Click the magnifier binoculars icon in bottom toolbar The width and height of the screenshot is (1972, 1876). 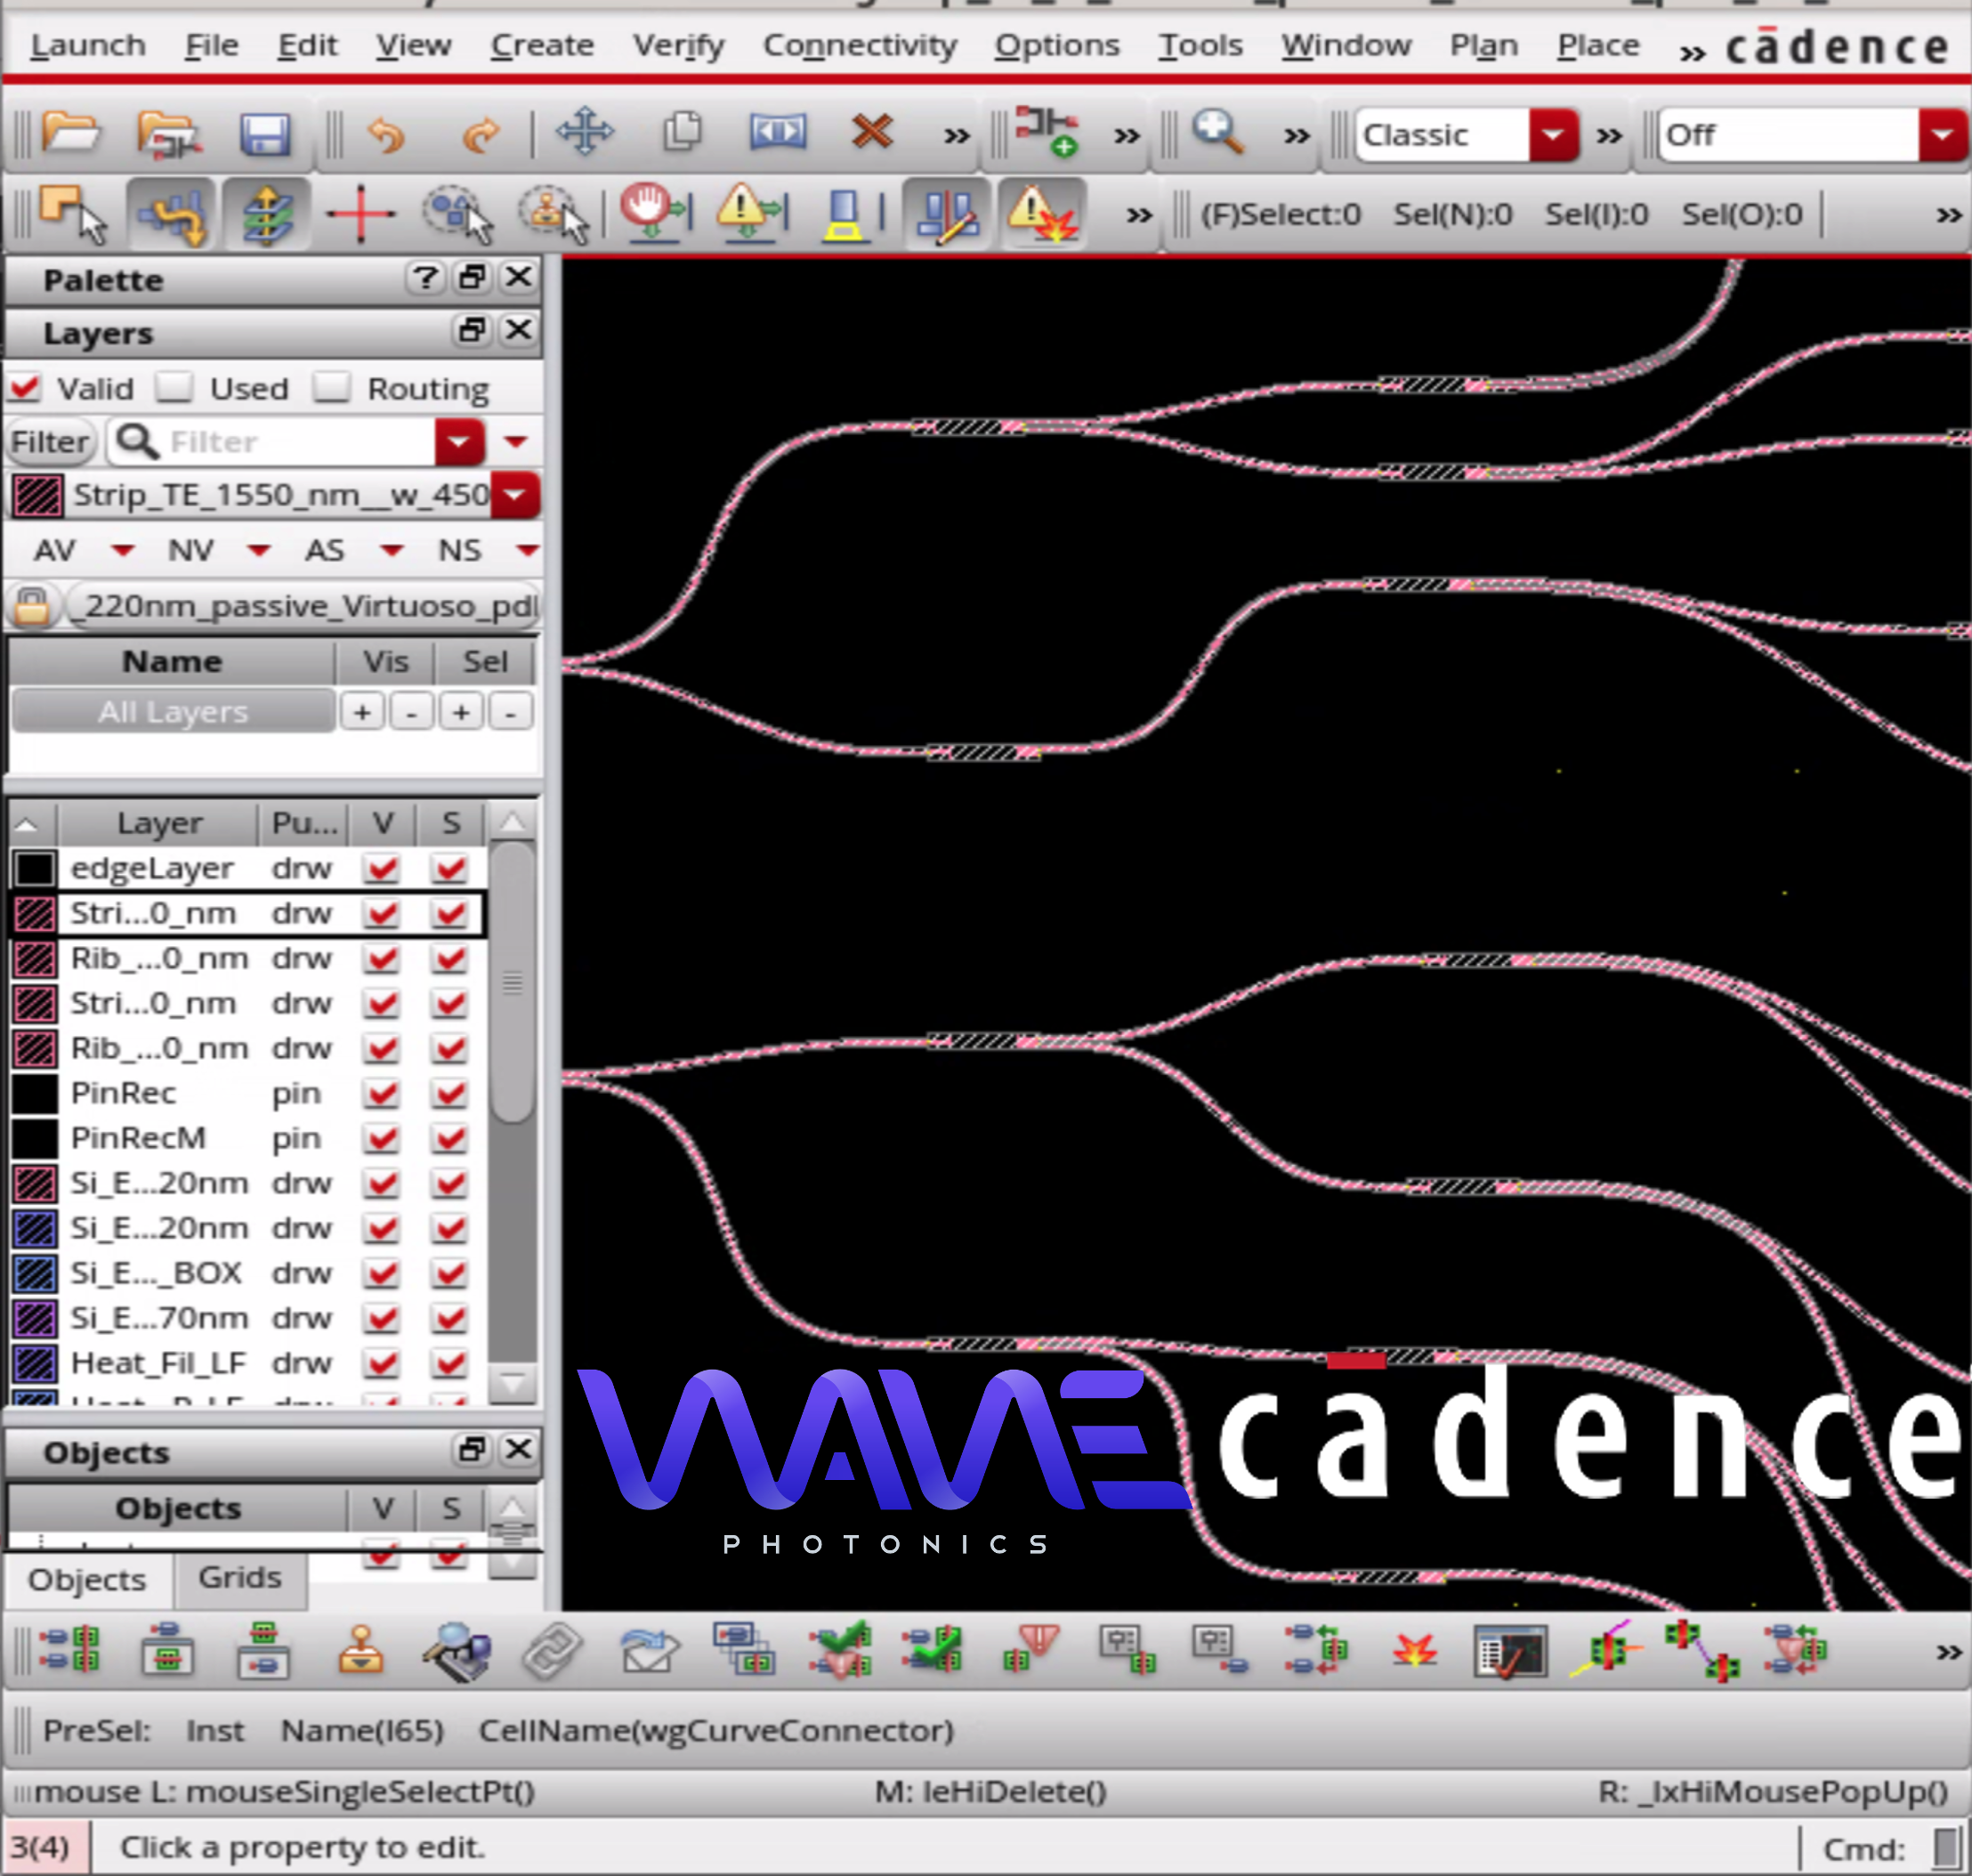pos(456,1651)
